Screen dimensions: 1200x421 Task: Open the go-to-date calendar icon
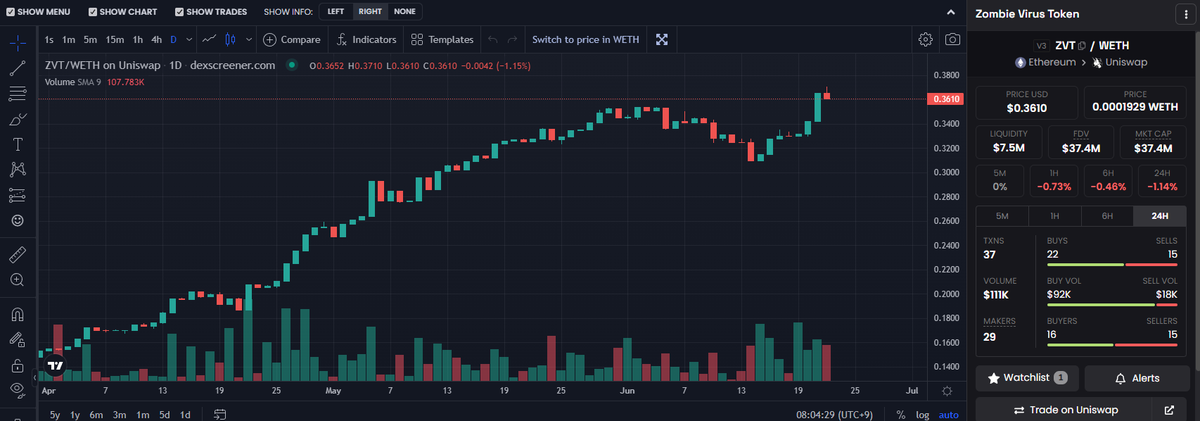220,413
